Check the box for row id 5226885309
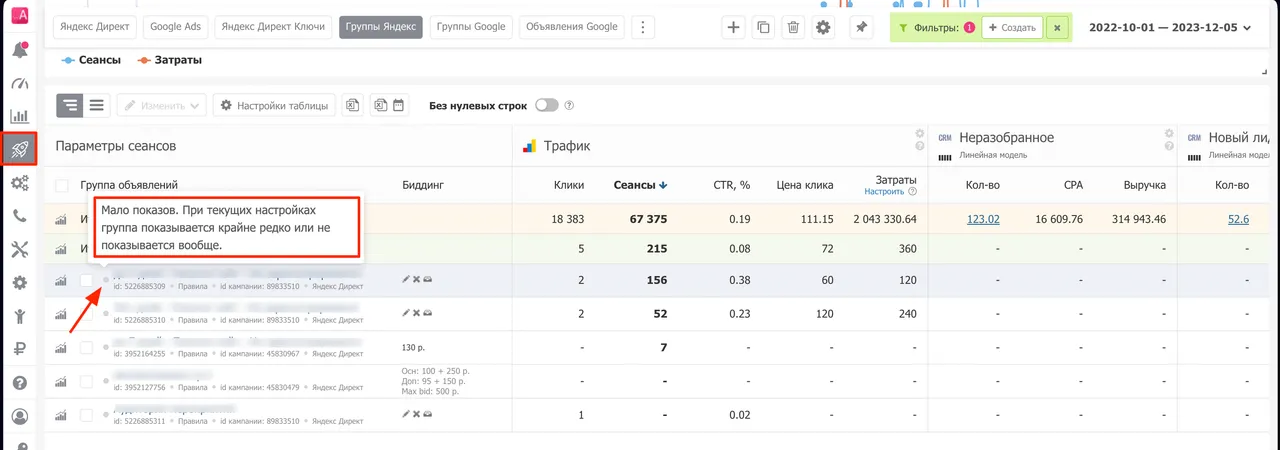The image size is (1280, 450). [x=86, y=280]
